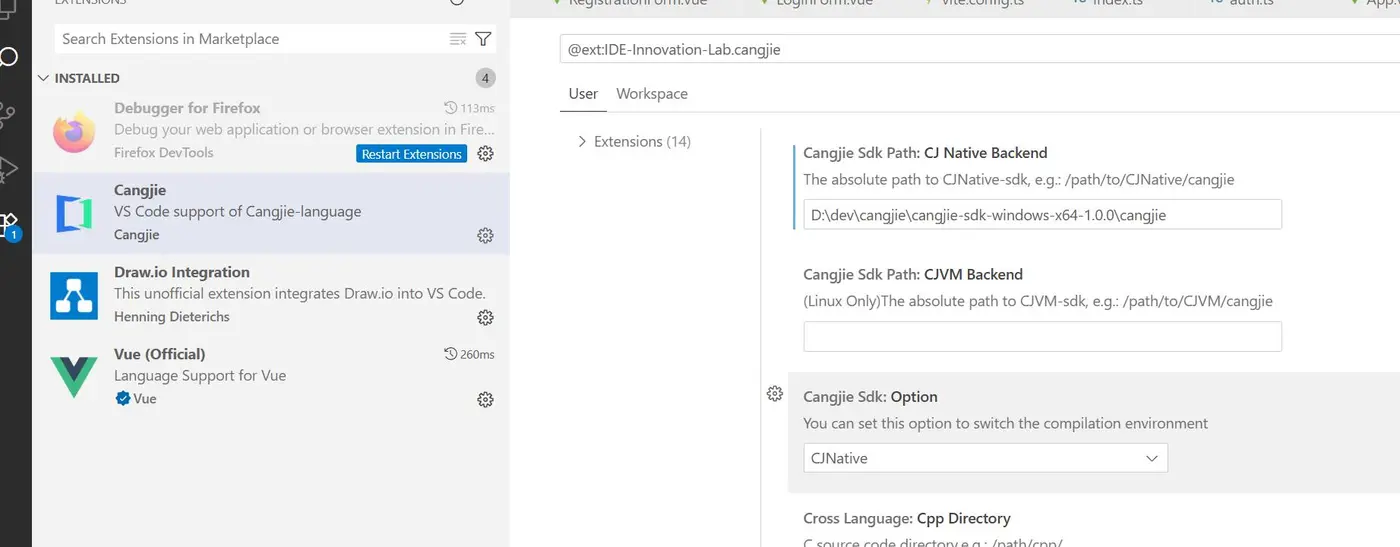Open the CJNative compilation environment dropdown

[x=985, y=458]
